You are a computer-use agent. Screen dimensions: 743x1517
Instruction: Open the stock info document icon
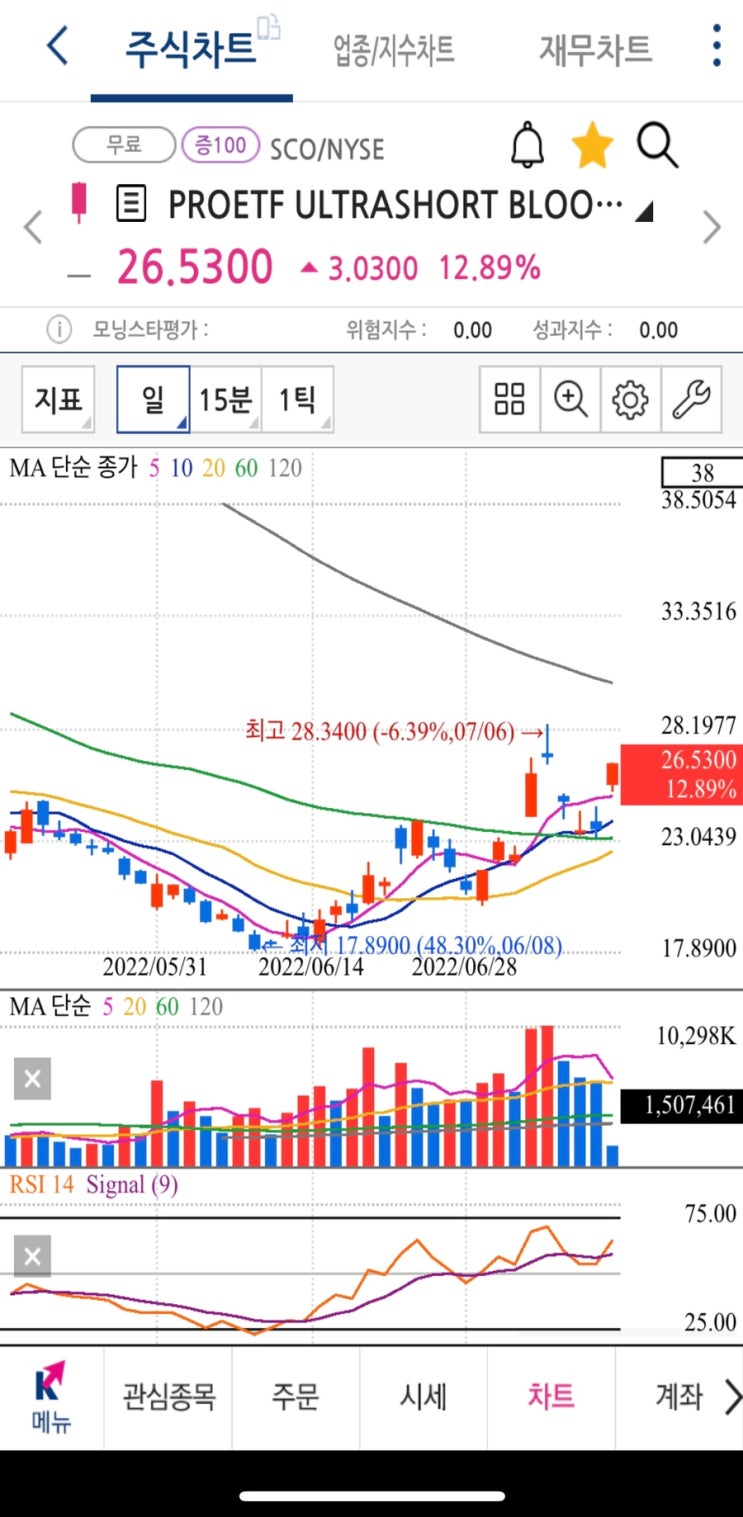tap(131, 204)
